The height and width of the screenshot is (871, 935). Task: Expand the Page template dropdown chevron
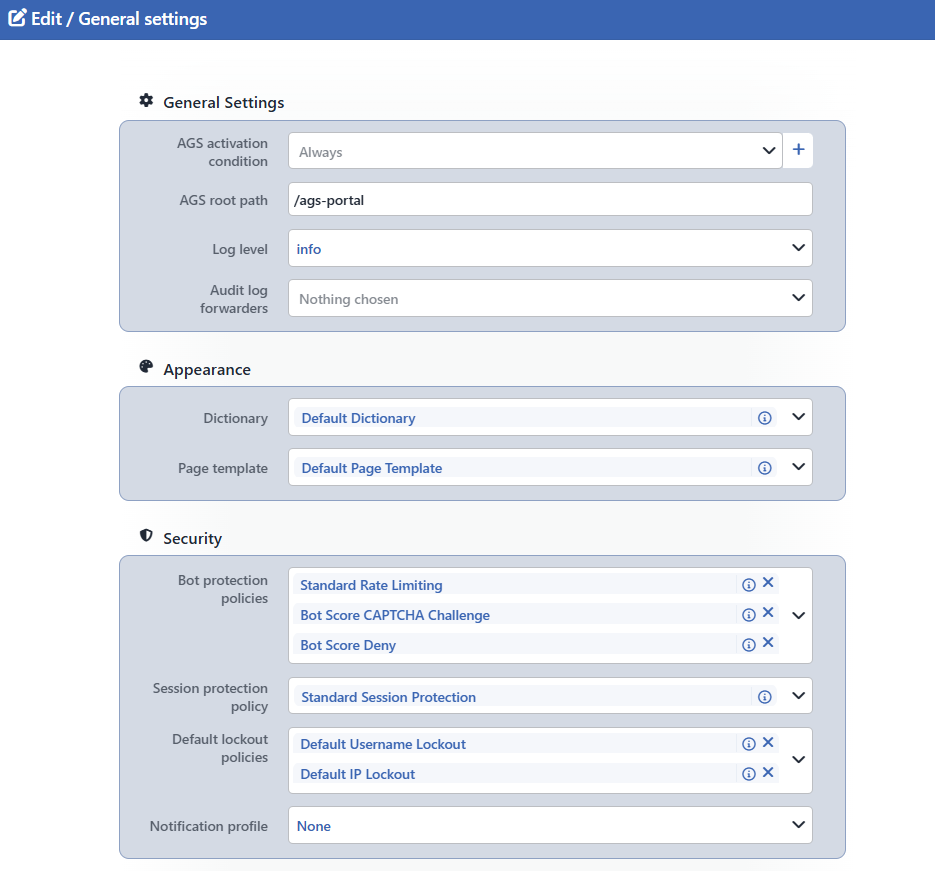[x=798, y=467]
